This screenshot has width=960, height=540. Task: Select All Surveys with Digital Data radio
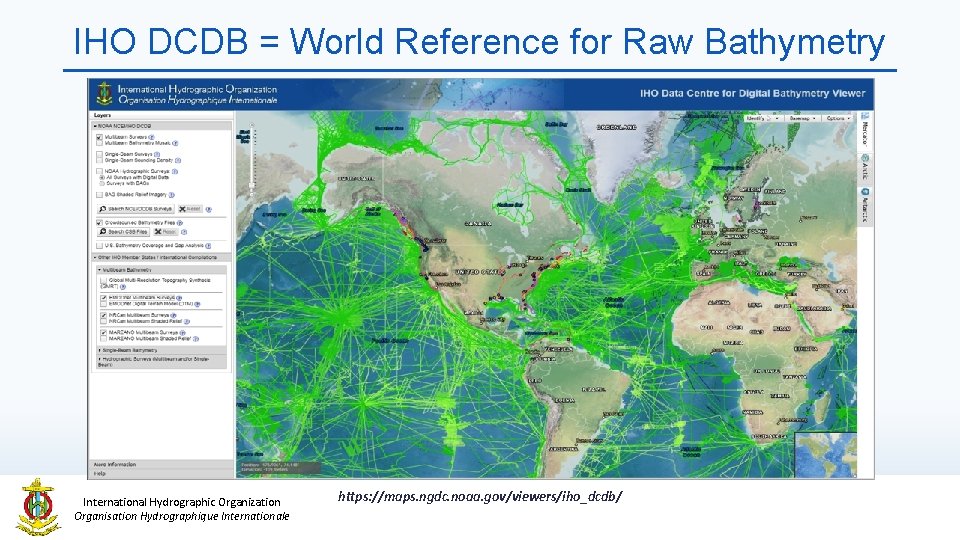(102, 178)
